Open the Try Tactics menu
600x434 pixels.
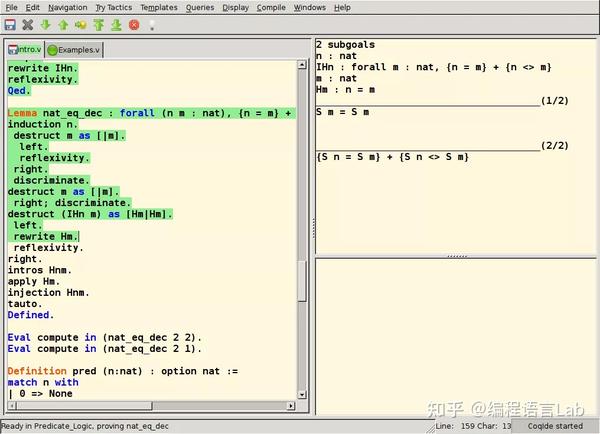(x=114, y=7)
